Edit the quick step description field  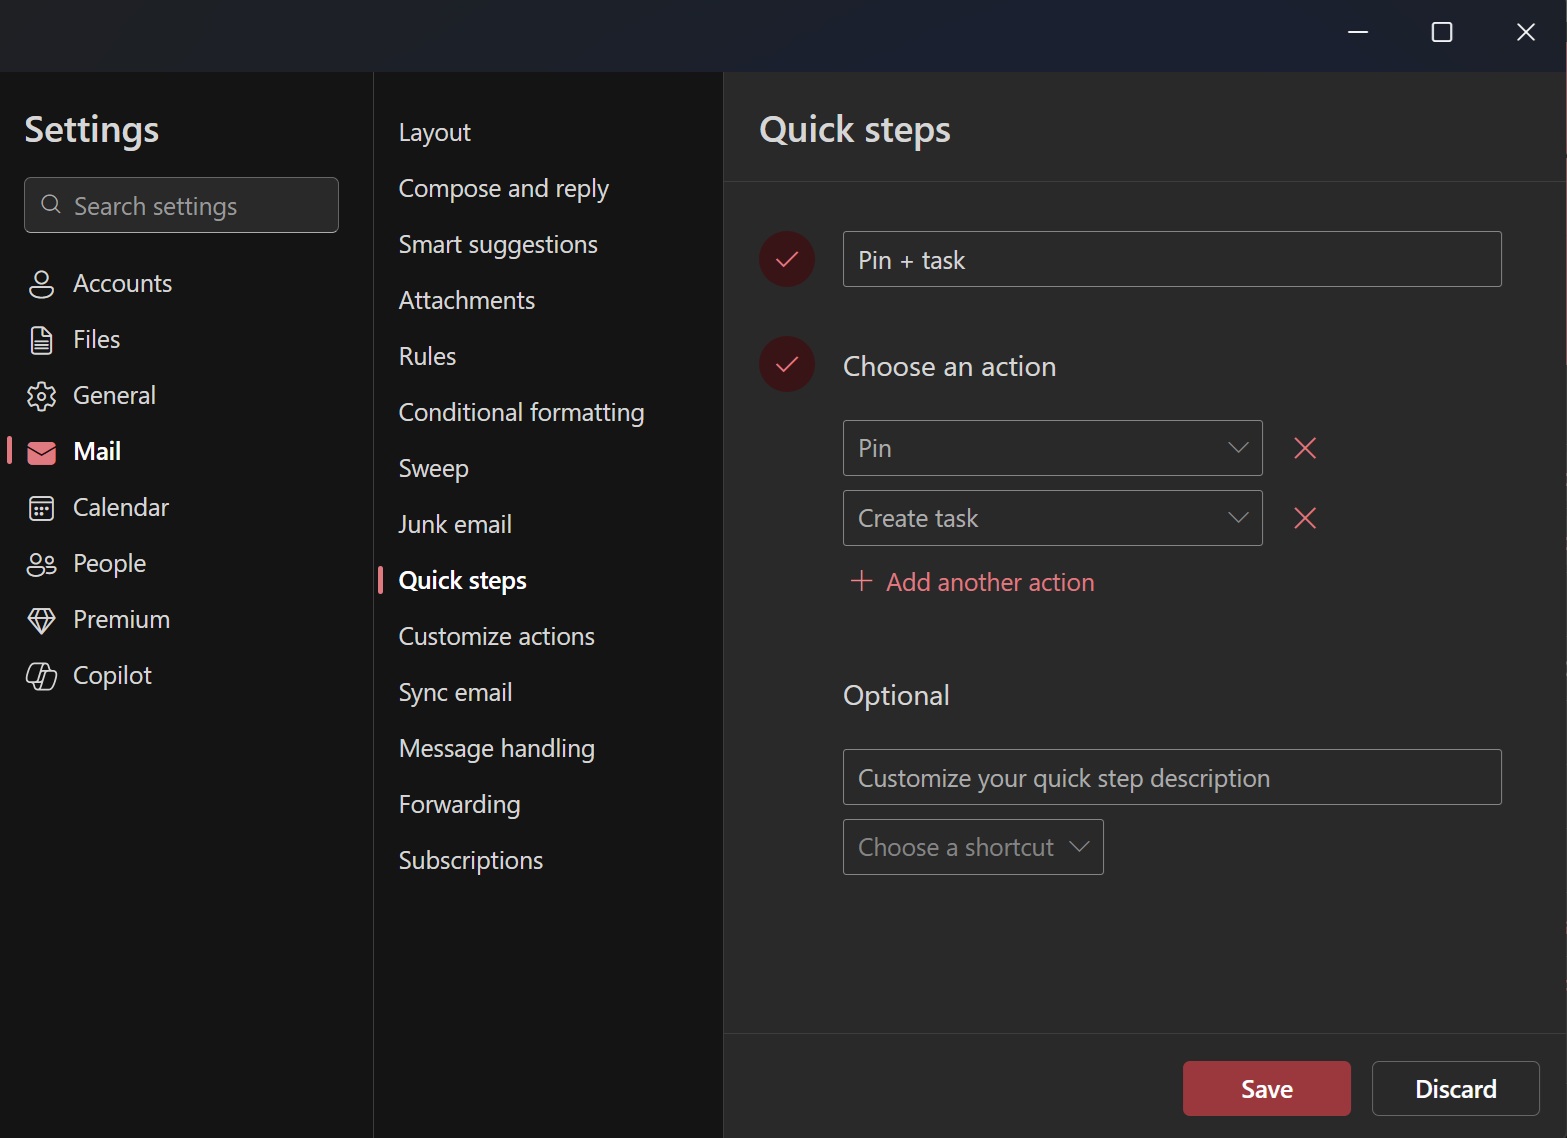pos(1171,777)
